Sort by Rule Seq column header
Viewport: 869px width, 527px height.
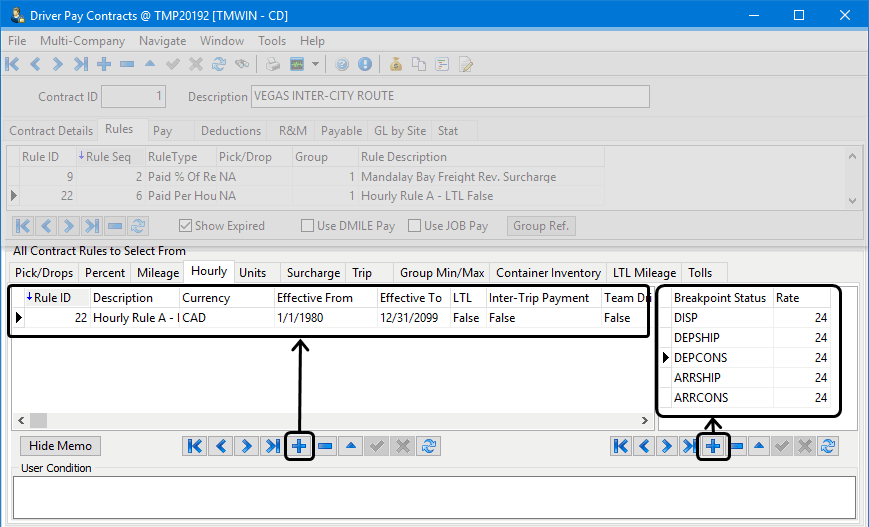tap(109, 157)
